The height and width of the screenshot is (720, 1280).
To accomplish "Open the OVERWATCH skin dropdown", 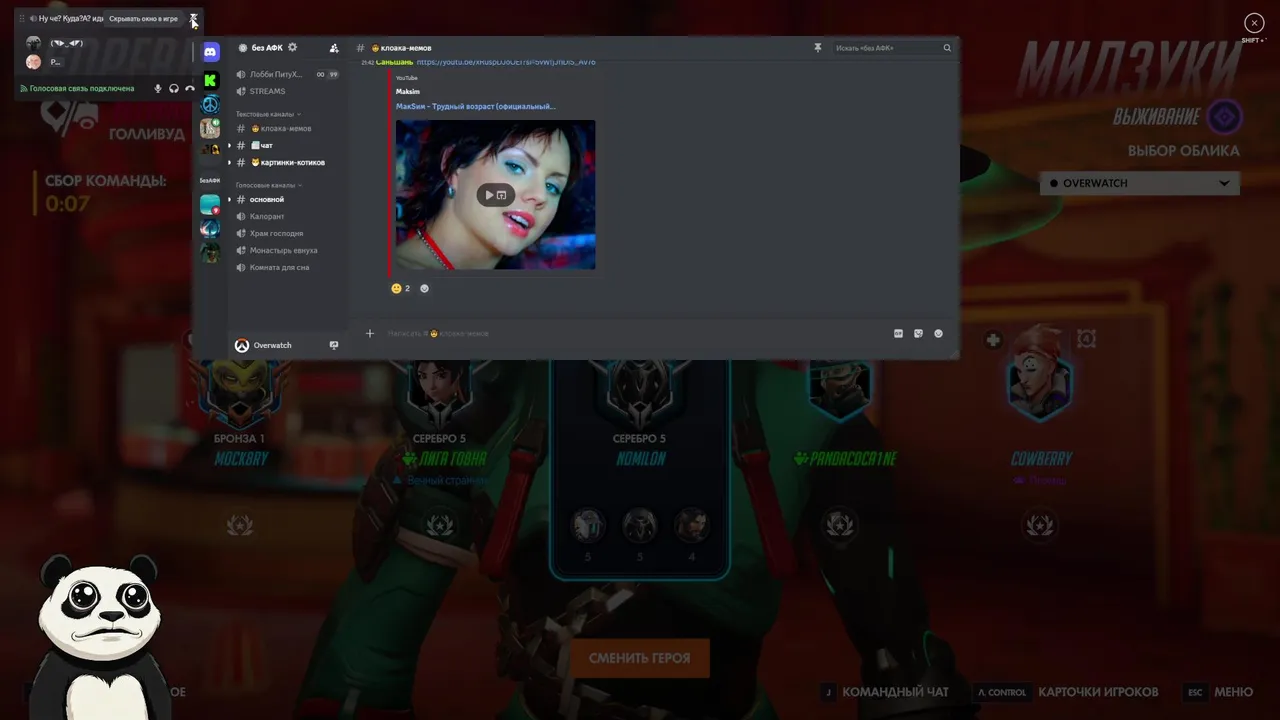I will tap(1140, 183).
